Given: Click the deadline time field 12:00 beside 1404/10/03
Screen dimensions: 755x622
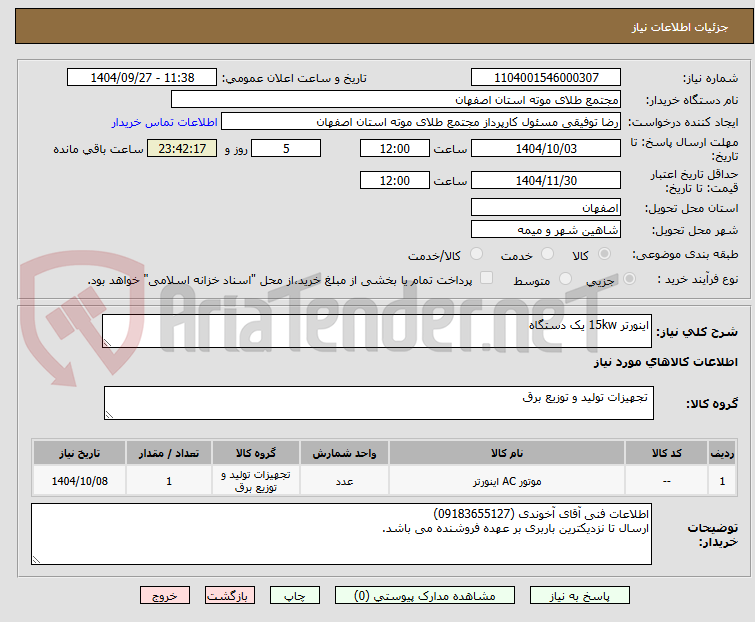Looking at the screenshot, I should pyautogui.click(x=394, y=148).
